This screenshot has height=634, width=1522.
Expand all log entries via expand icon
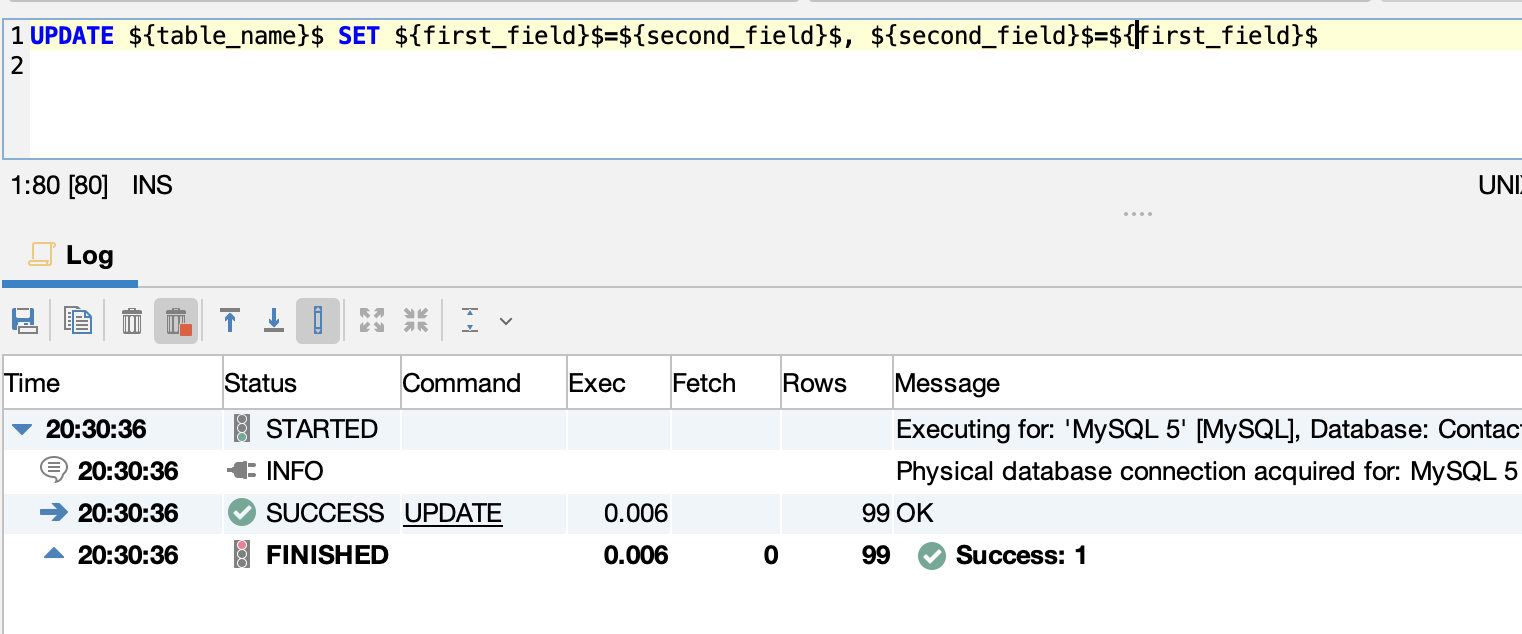371,320
